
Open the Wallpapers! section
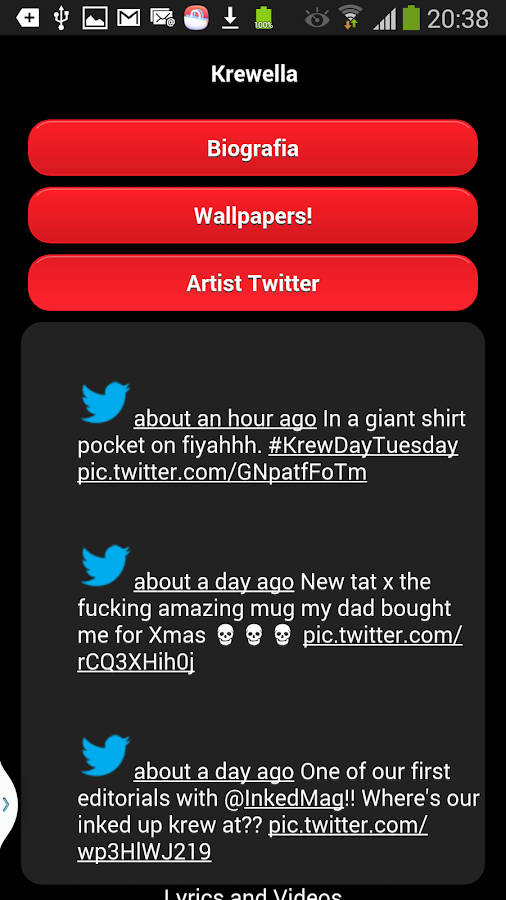pos(253,216)
